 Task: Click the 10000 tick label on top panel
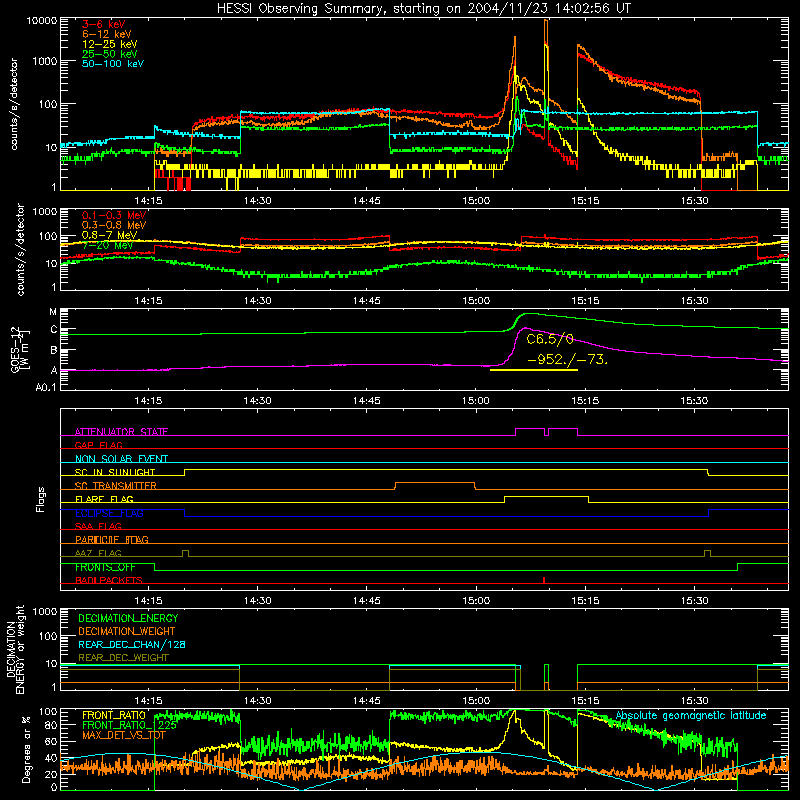coord(42,21)
